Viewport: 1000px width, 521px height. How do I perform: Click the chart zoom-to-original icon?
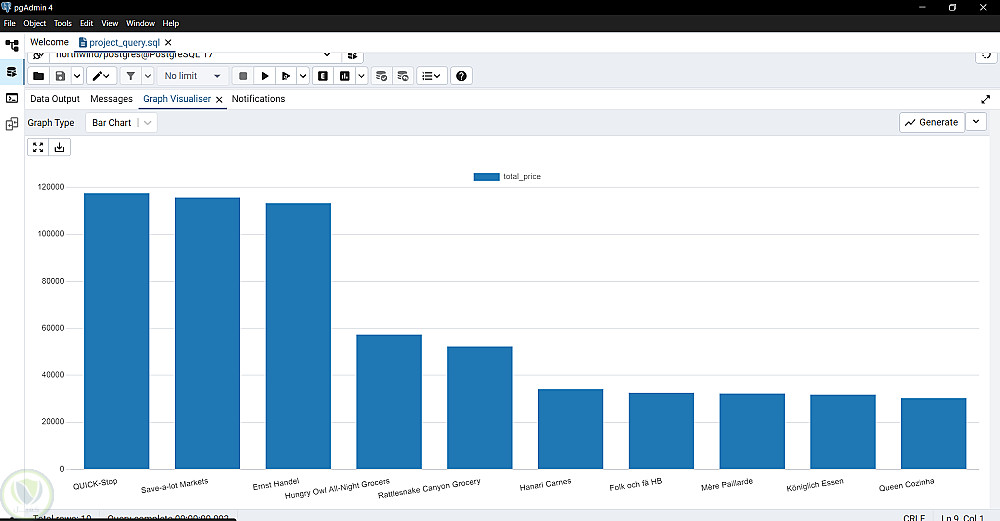pyautogui.click(x=38, y=147)
